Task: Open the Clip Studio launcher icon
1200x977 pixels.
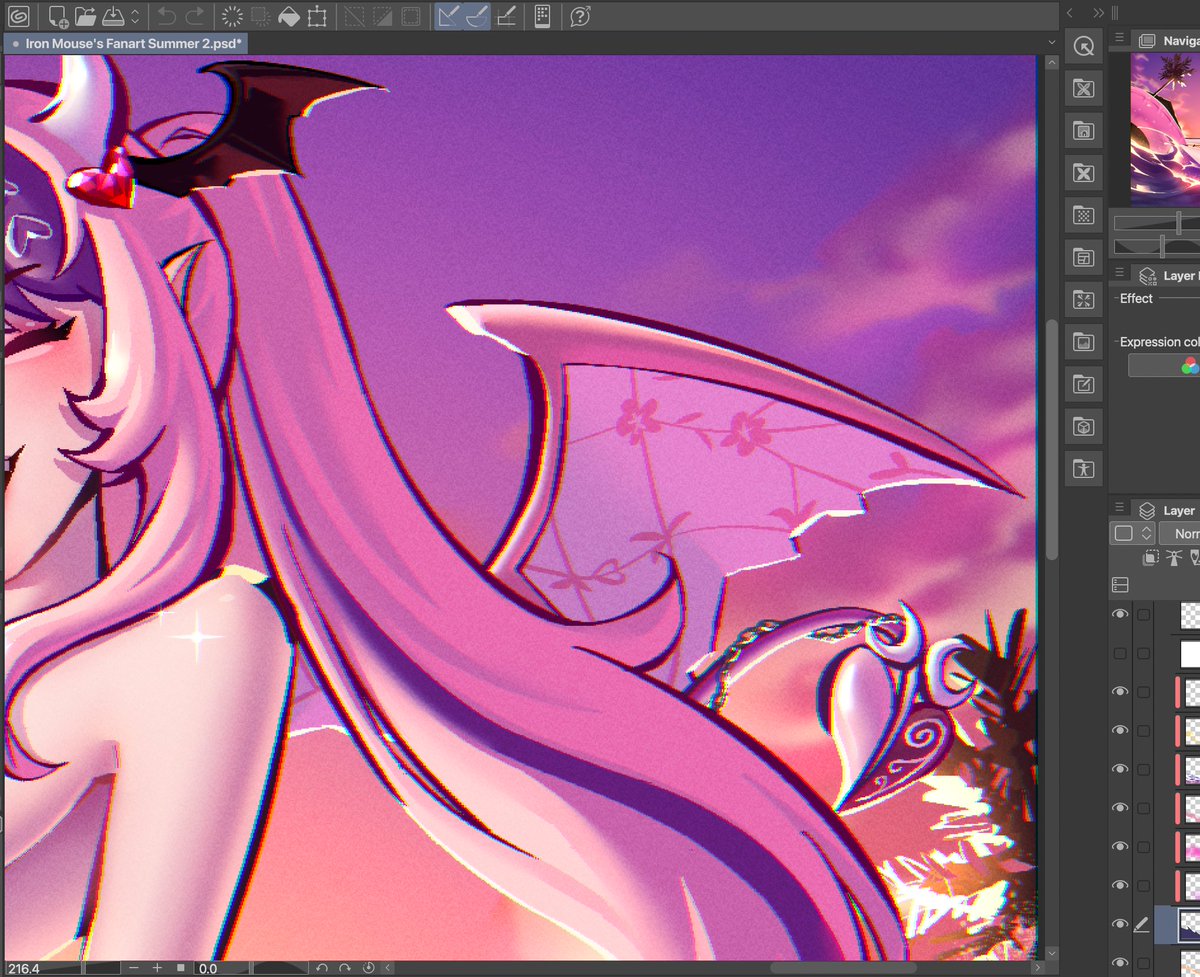Action: click(x=18, y=16)
